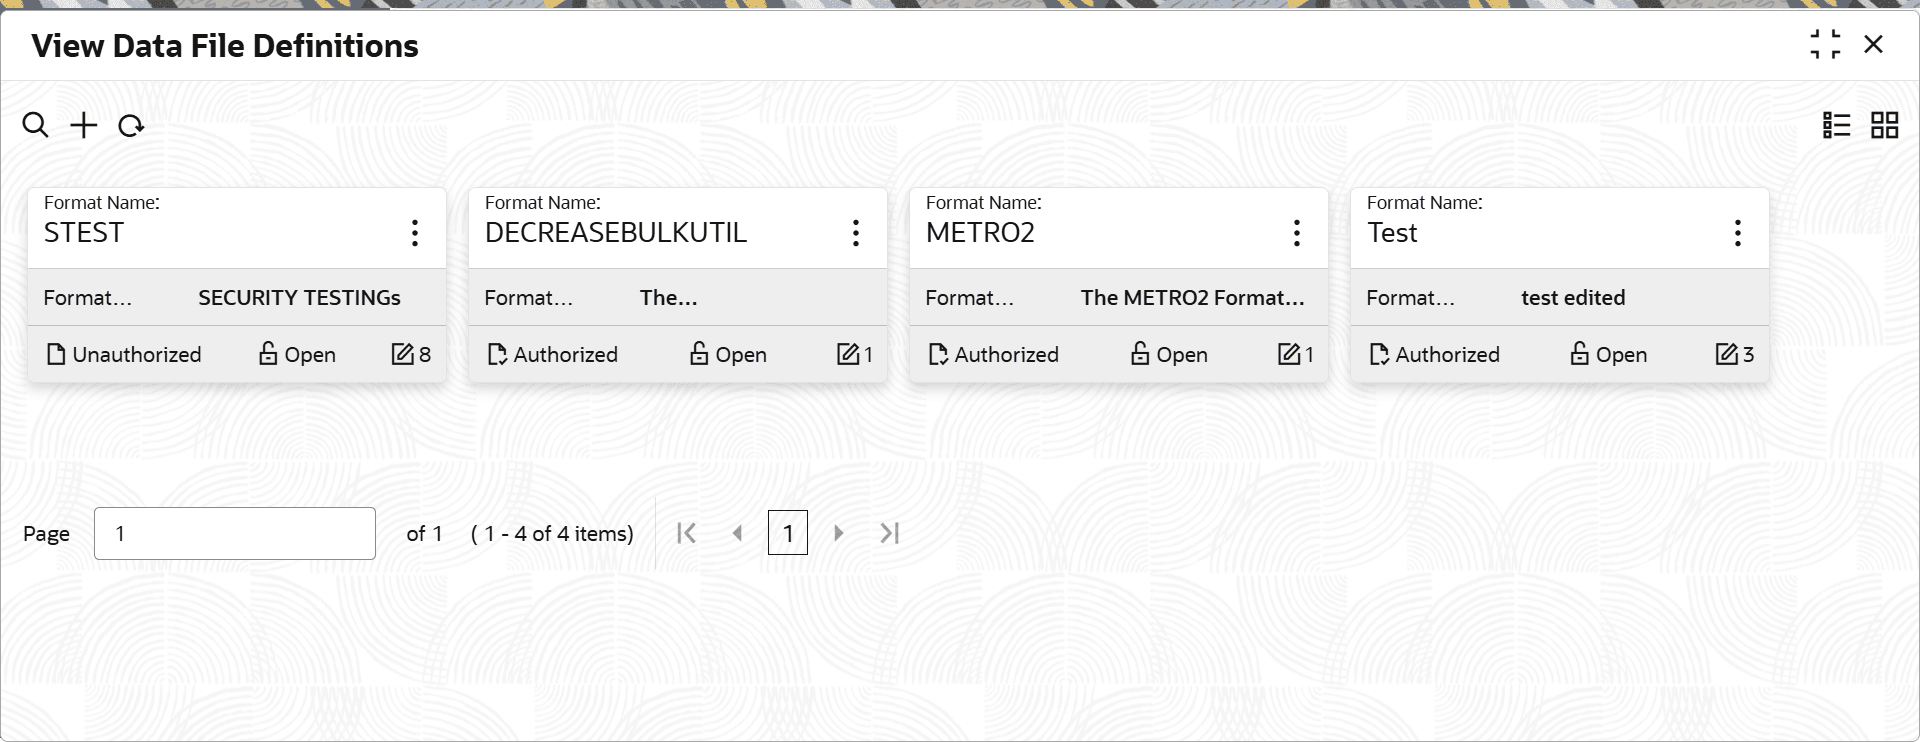Select the DECREASEBULKUTIL format name
Viewport: 1920px width, 742px height.
point(615,233)
